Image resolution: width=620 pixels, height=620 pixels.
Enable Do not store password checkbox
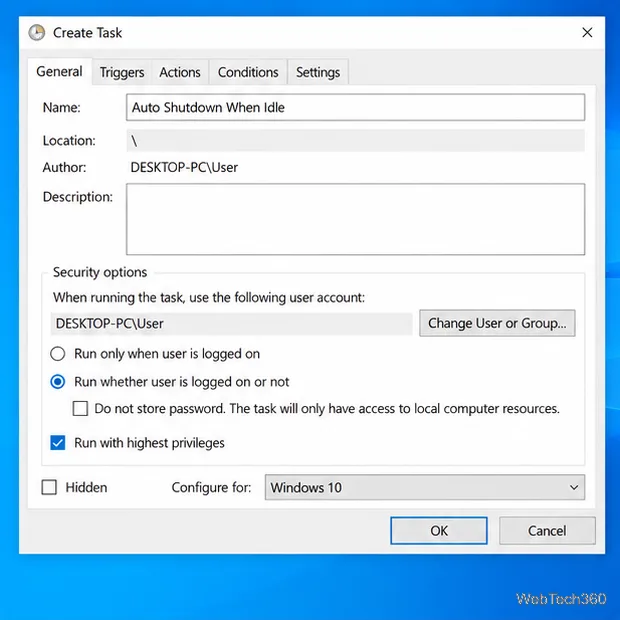coord(80,408)
